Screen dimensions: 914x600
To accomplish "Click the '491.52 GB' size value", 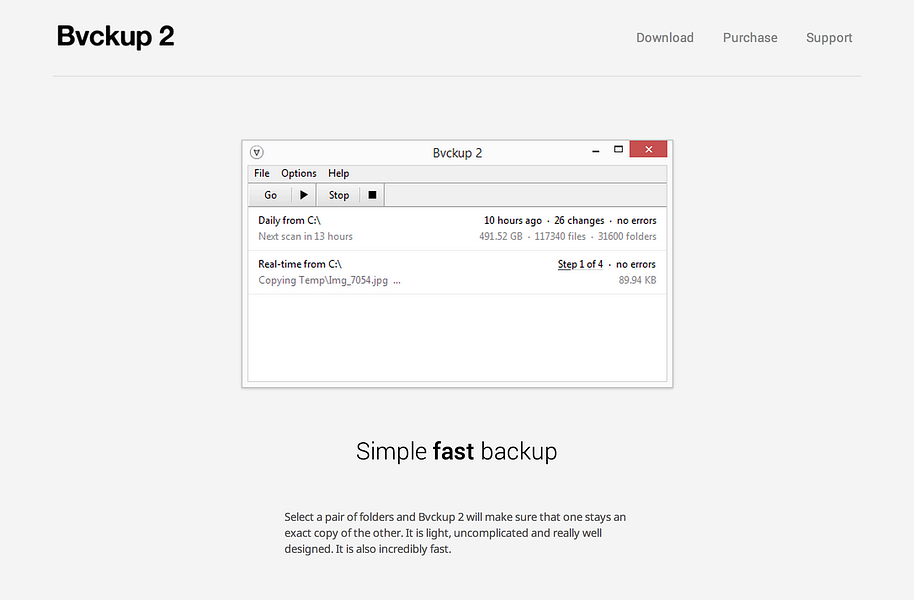I will 501,236.
